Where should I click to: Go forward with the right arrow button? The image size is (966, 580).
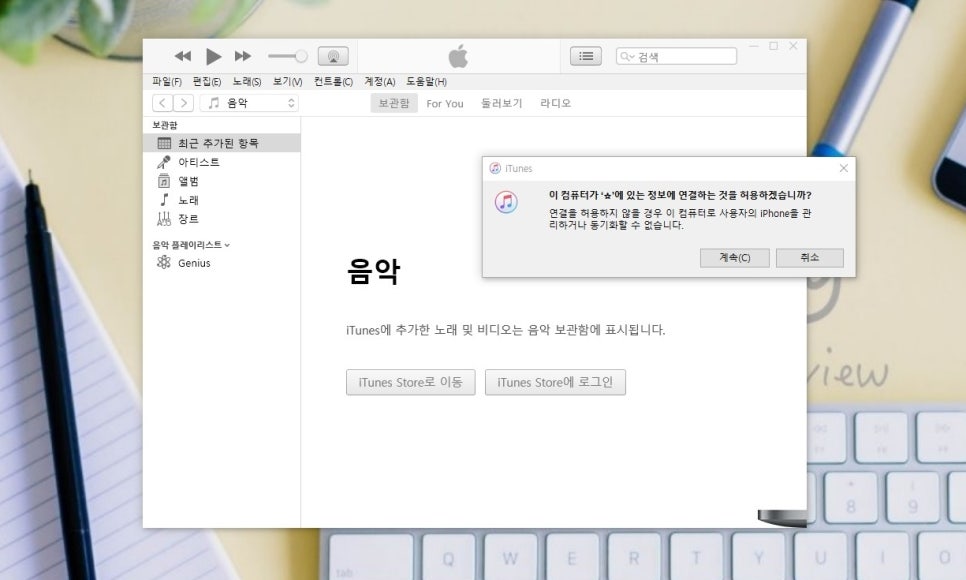pyautogui.click(x=184, y=103)
